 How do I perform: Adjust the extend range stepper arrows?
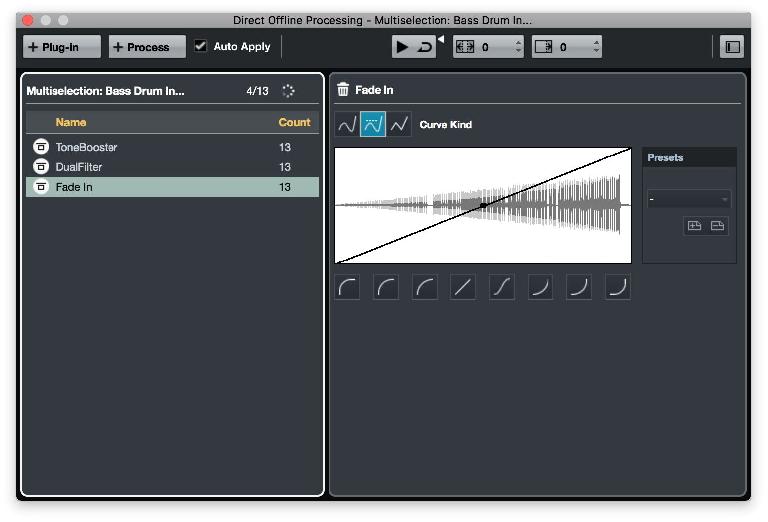point(518,47)
